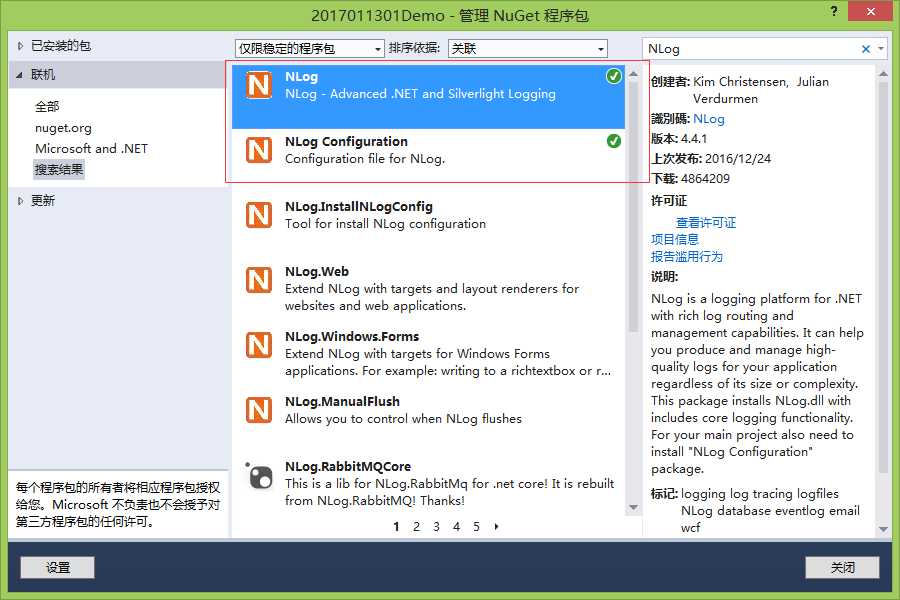
Task: Click the NLog.ManualFlush package icon
Action: (x=259, y=411)
